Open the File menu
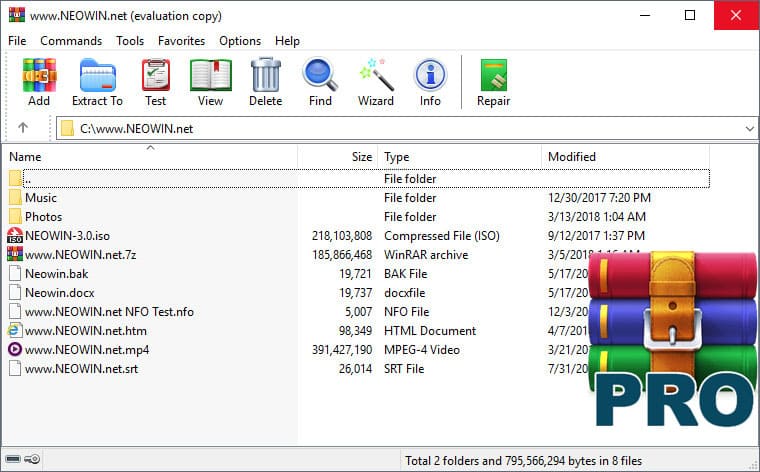Image resolution: width=760 pixels, height=472 pixels. coord(17,41)
